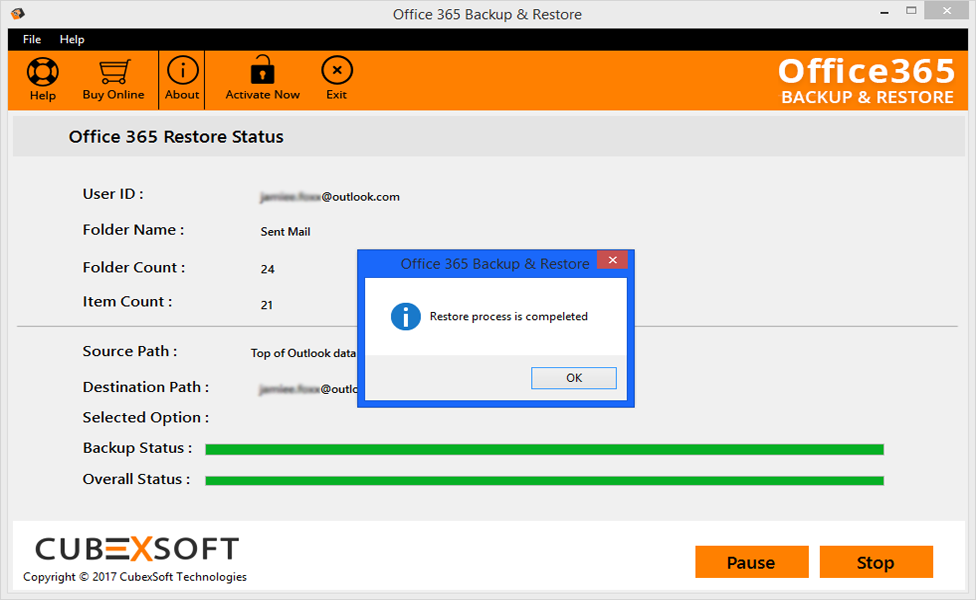
Task: Minimize the Office 365 Backup window
Action: tap(884, 12)
